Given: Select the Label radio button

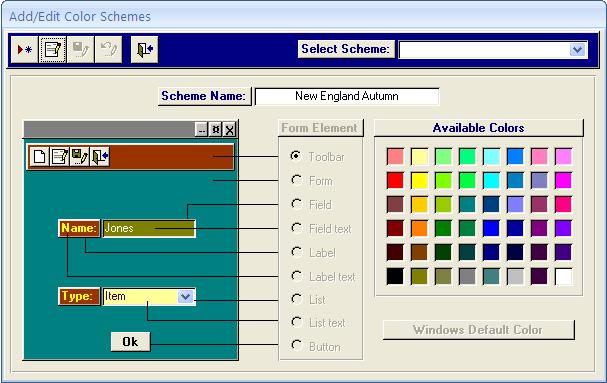Looking at the screenshot, I should (x=296, y=252).
